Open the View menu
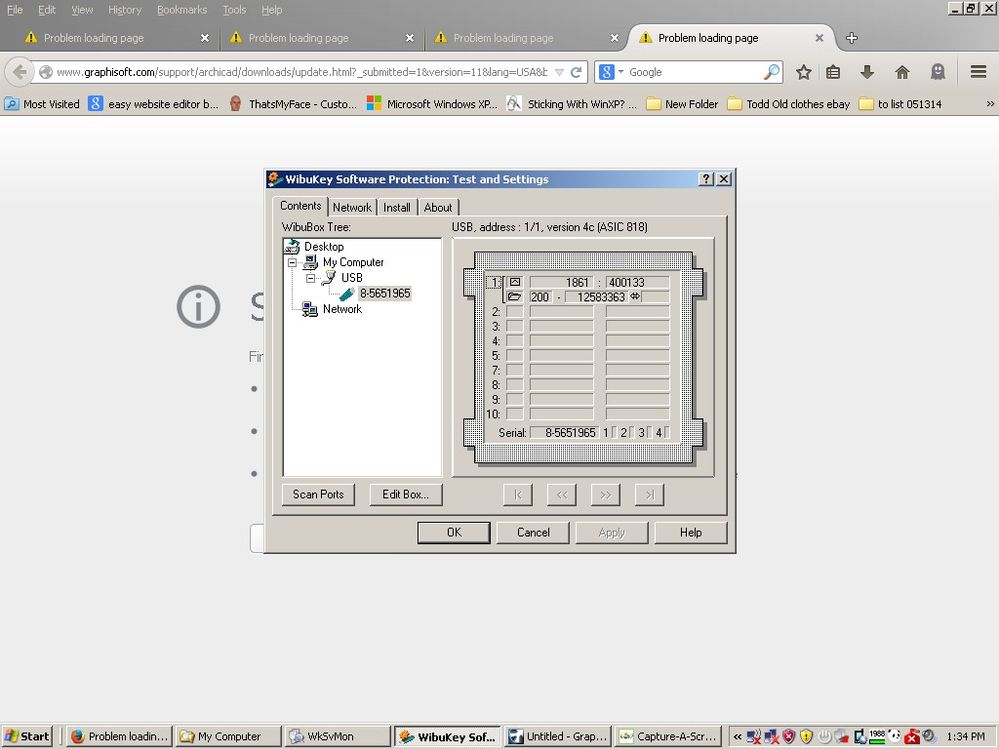Screen dimensions: 999x749 point(82,10)
